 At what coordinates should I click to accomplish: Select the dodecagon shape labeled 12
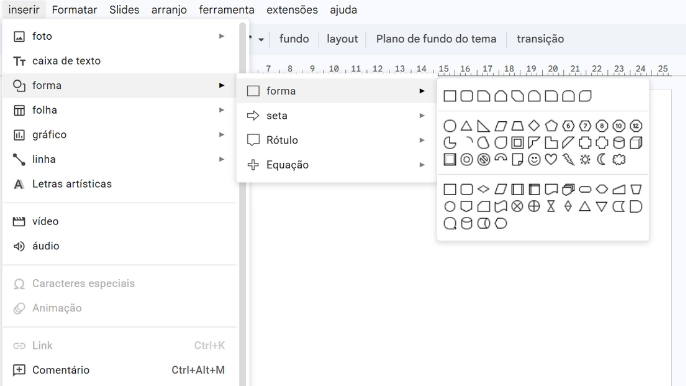click(636, 126)
